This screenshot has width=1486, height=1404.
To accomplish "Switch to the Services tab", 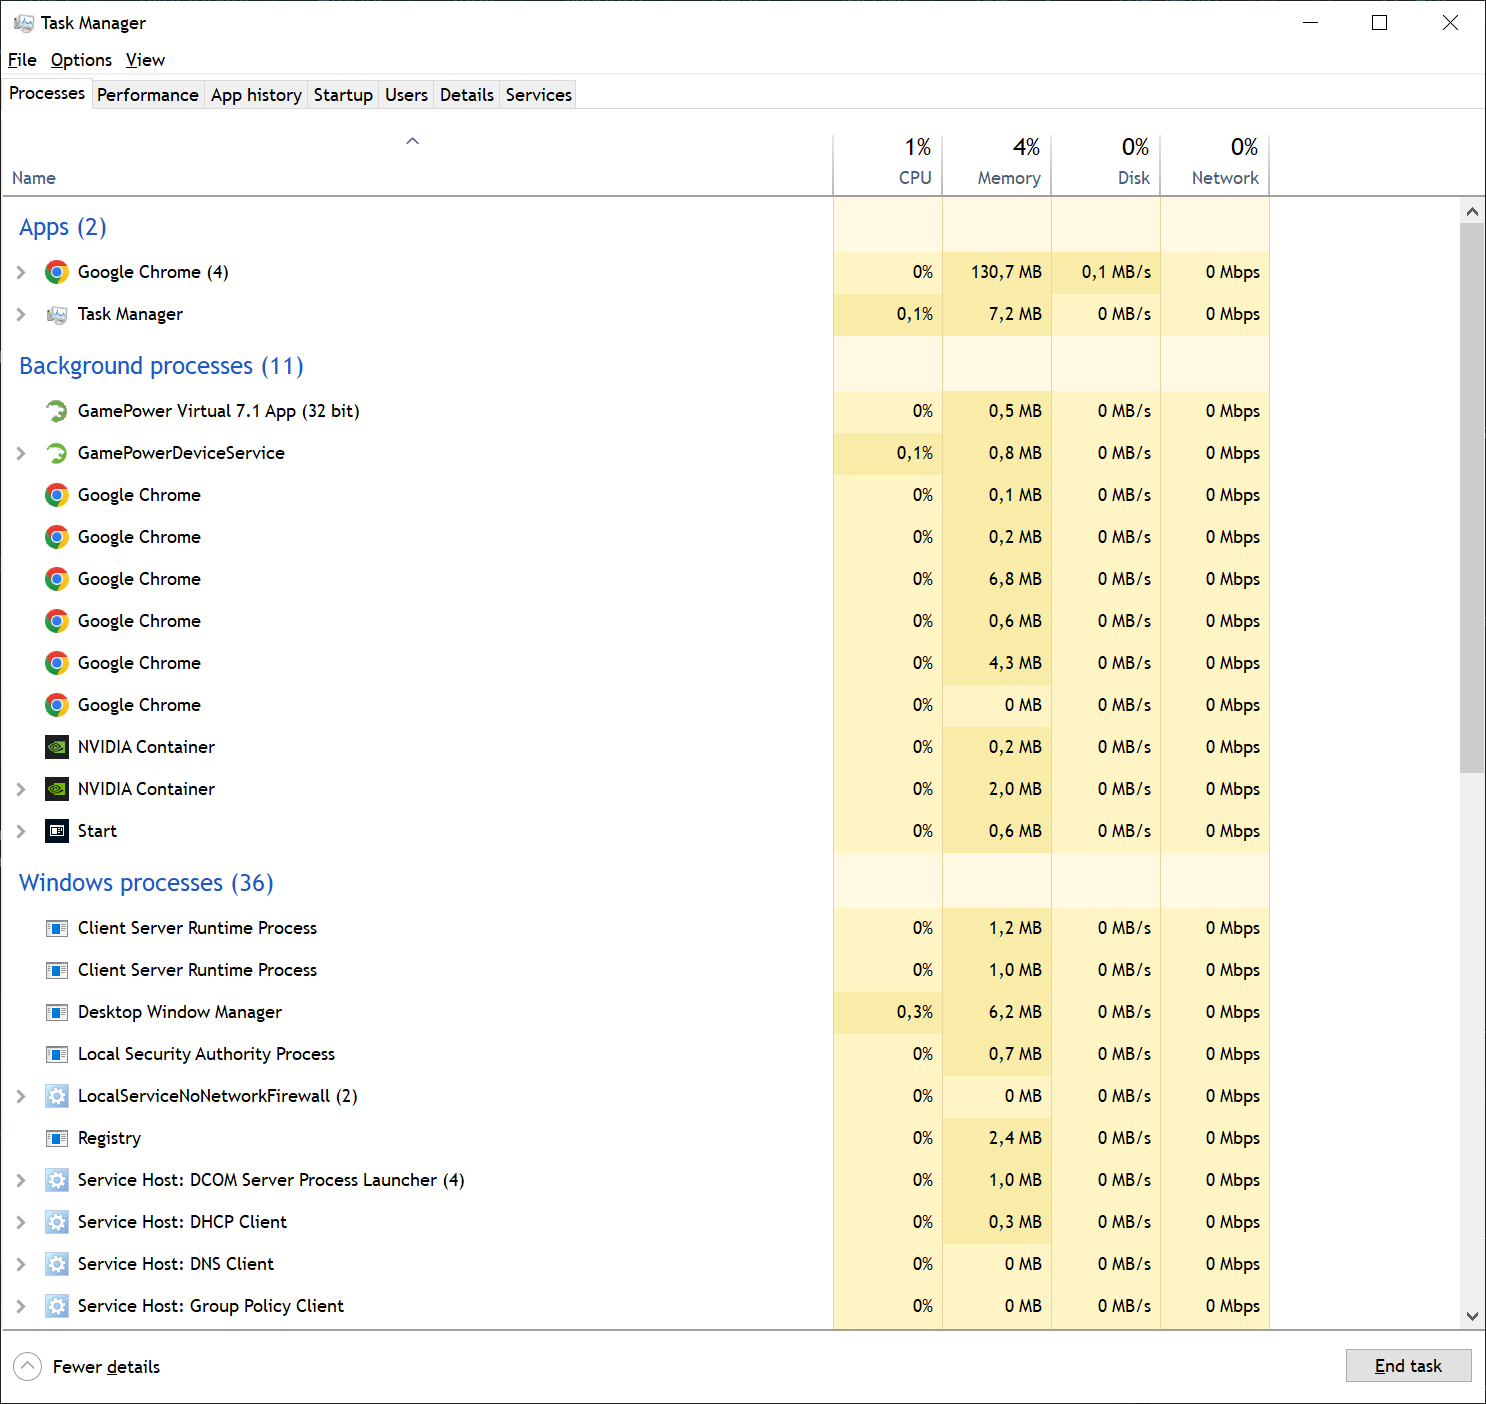I will 539,95.
